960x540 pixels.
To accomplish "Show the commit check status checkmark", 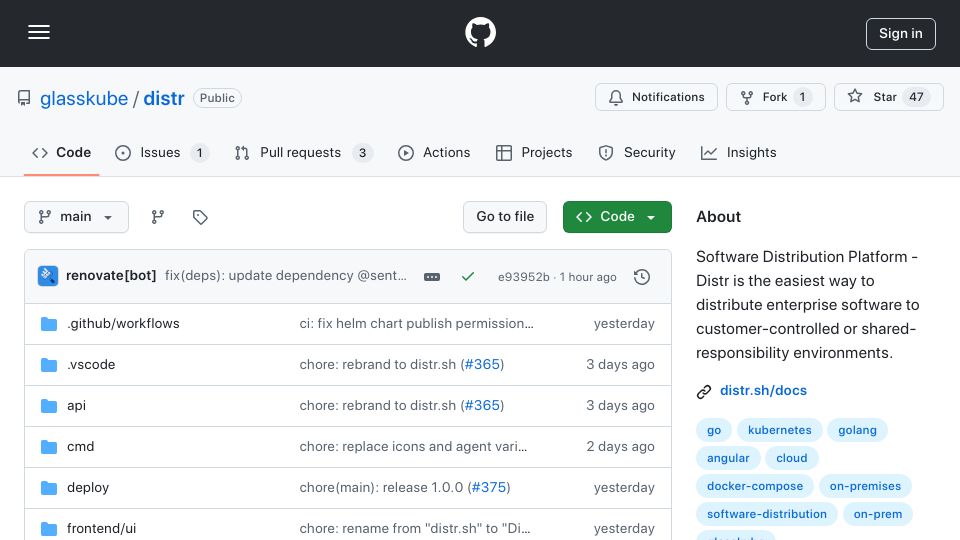I will click(468, 277).
